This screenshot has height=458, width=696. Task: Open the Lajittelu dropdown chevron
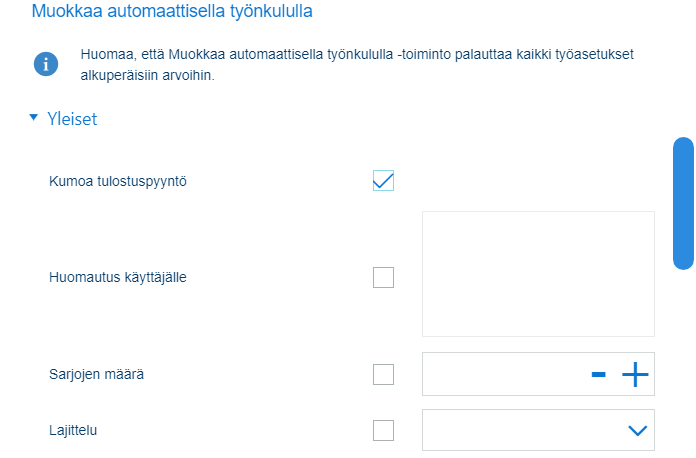point(637,430)
